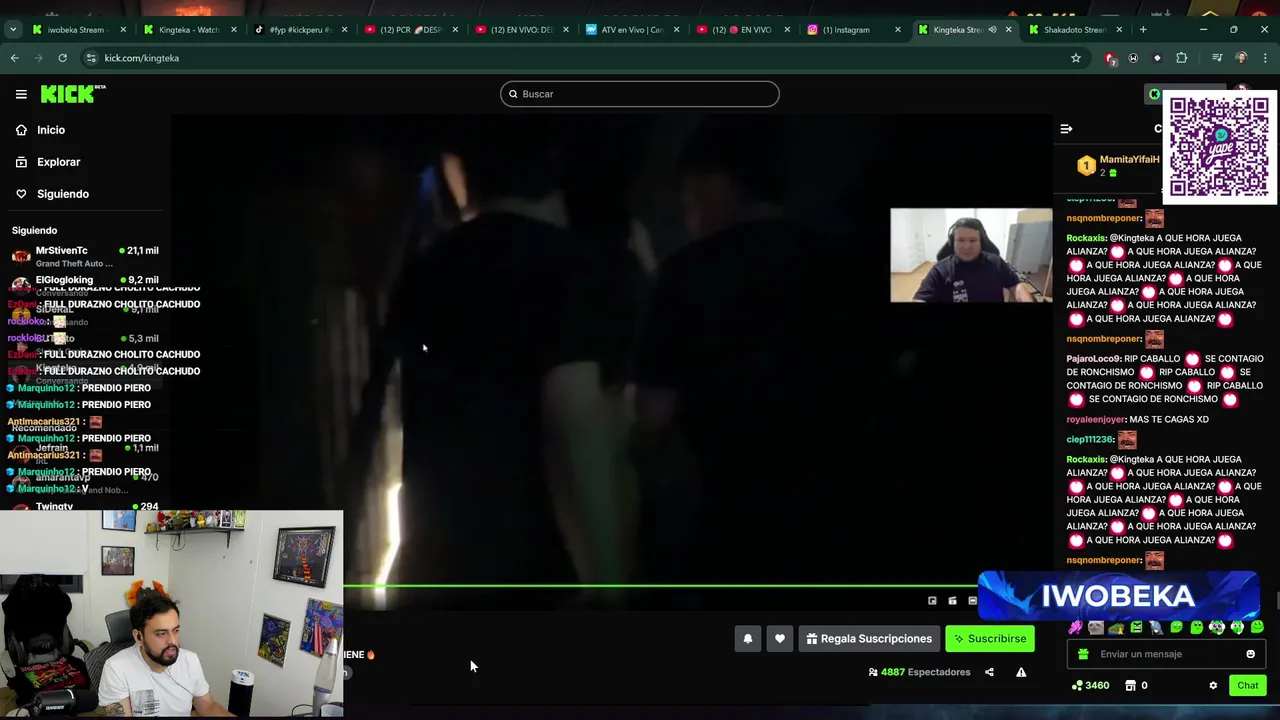Image resolution: width=1280 pixels, height=720 pixels.
Task: Pick the pink dancing emote
Action: pos(1075,628)
